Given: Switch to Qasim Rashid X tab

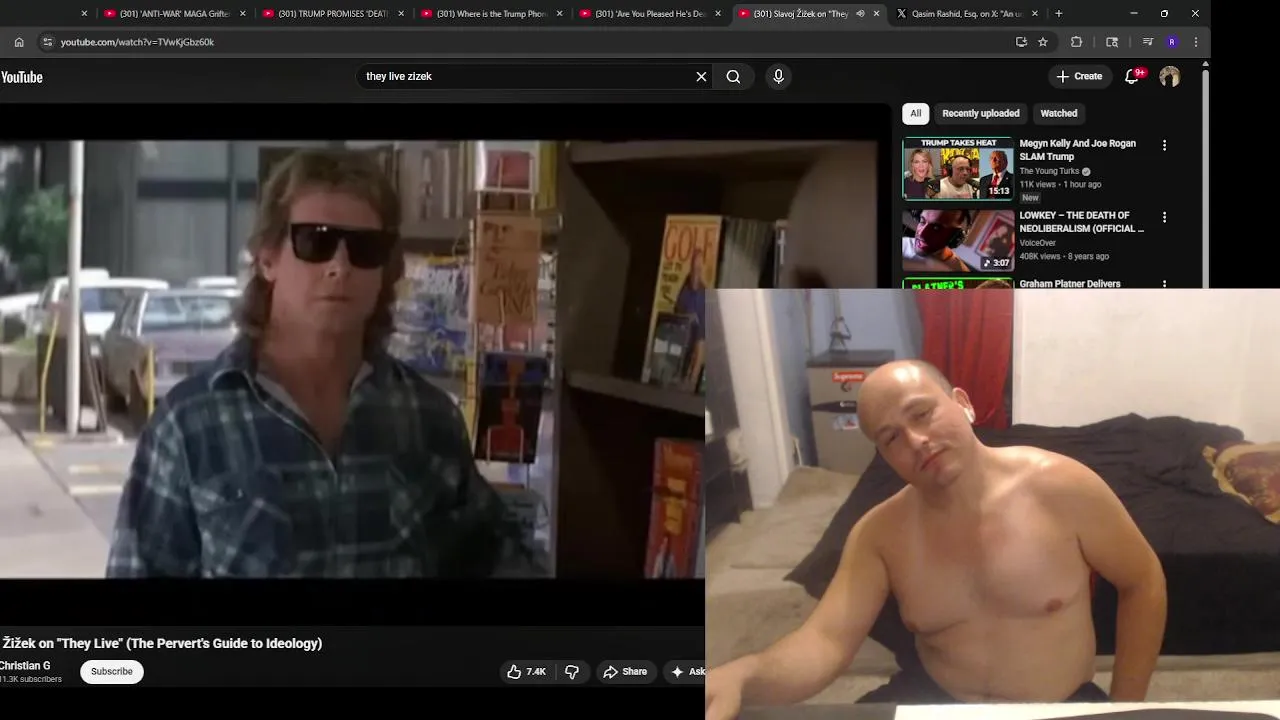Looking at the screenshot, I should (966, 14).
